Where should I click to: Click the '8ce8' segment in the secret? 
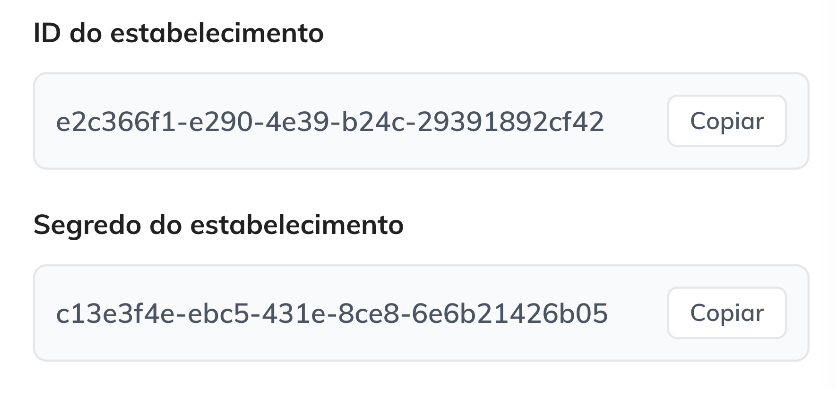[369, 314]
